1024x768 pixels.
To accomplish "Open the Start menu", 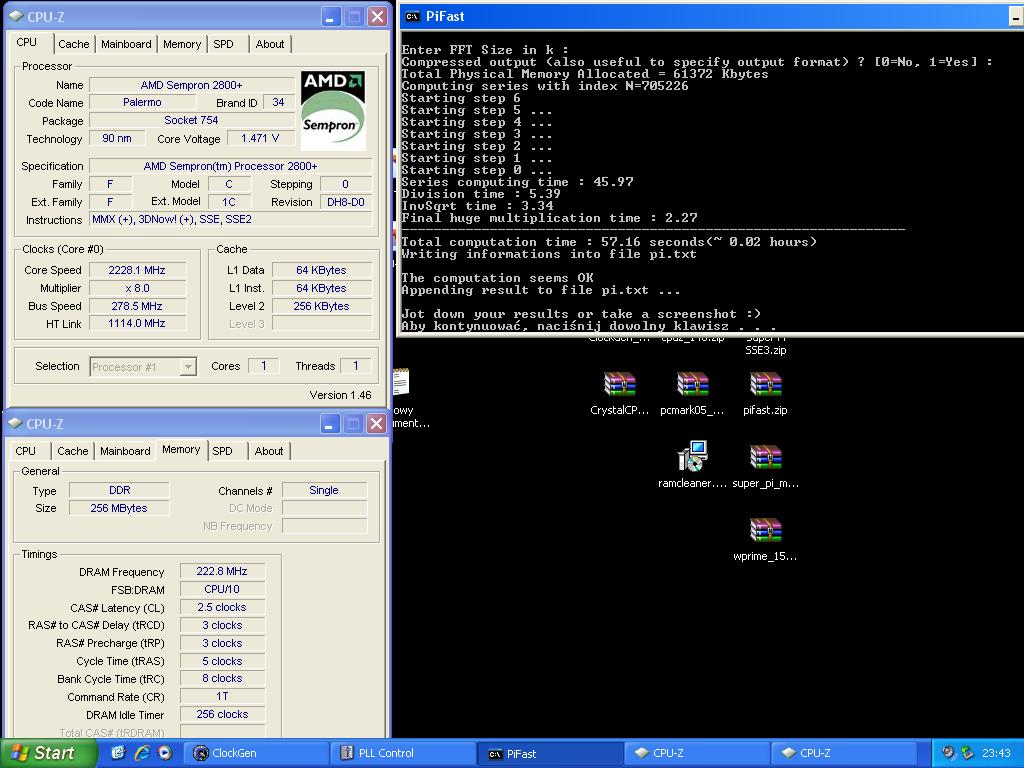I will (47, 753).
